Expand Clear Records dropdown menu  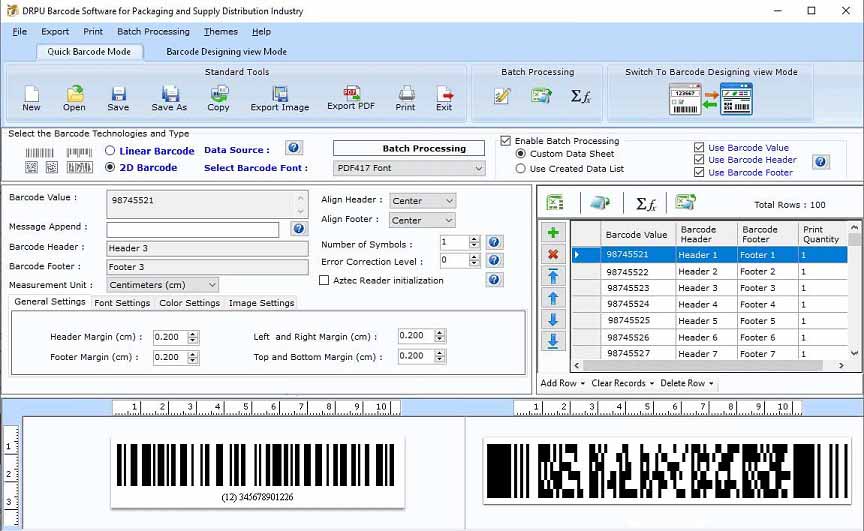pos(623,383)
